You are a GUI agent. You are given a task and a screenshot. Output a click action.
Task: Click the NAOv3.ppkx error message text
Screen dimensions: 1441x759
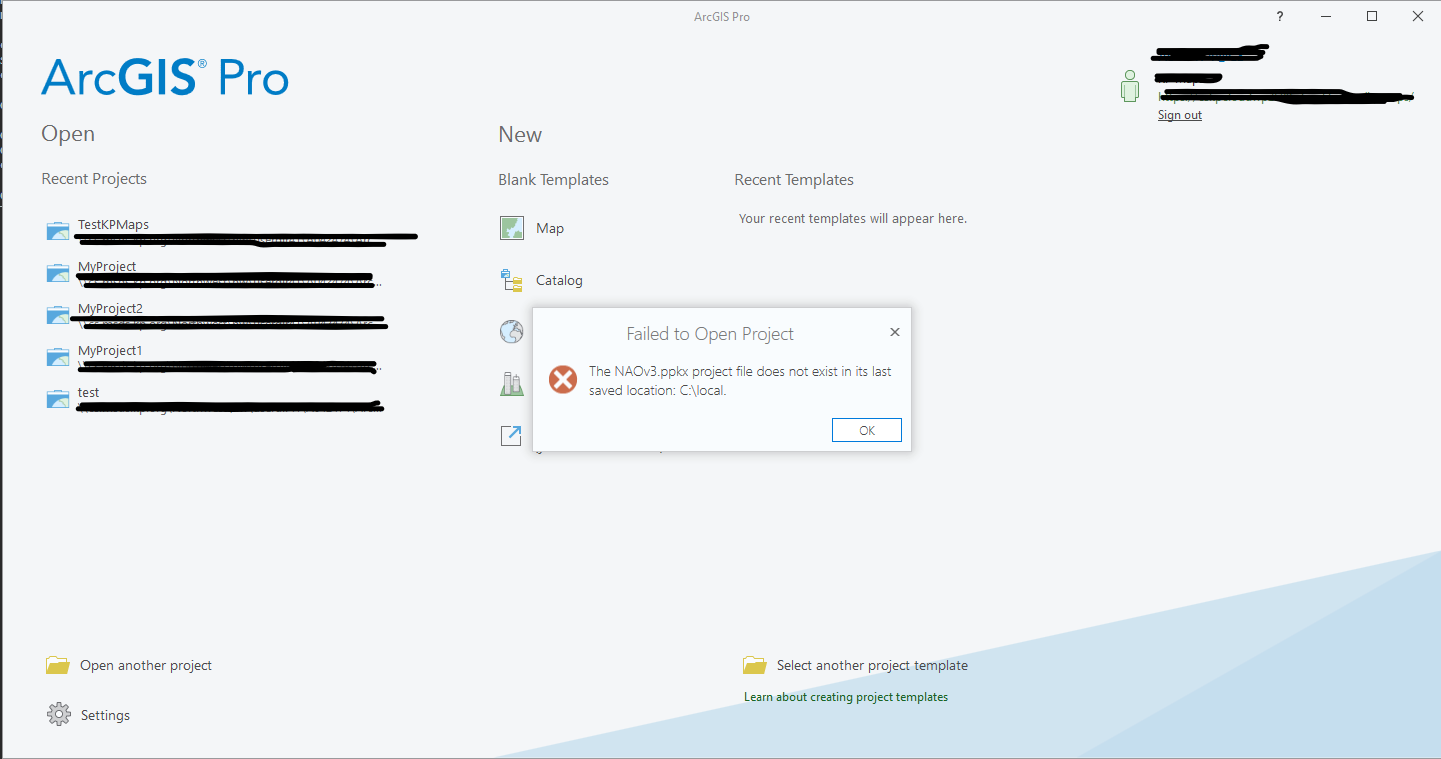(740, 380)
